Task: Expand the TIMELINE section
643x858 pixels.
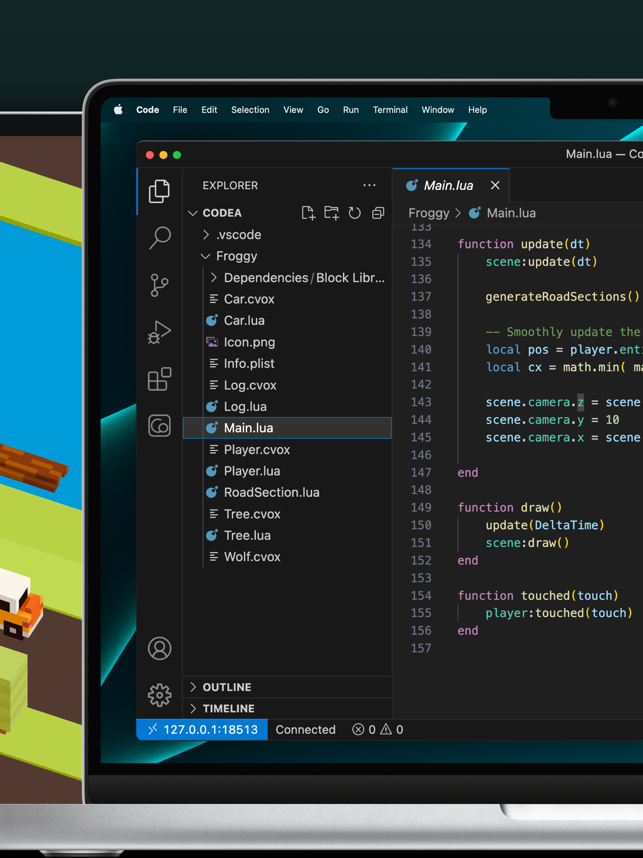Action: (x=228, y=708)
